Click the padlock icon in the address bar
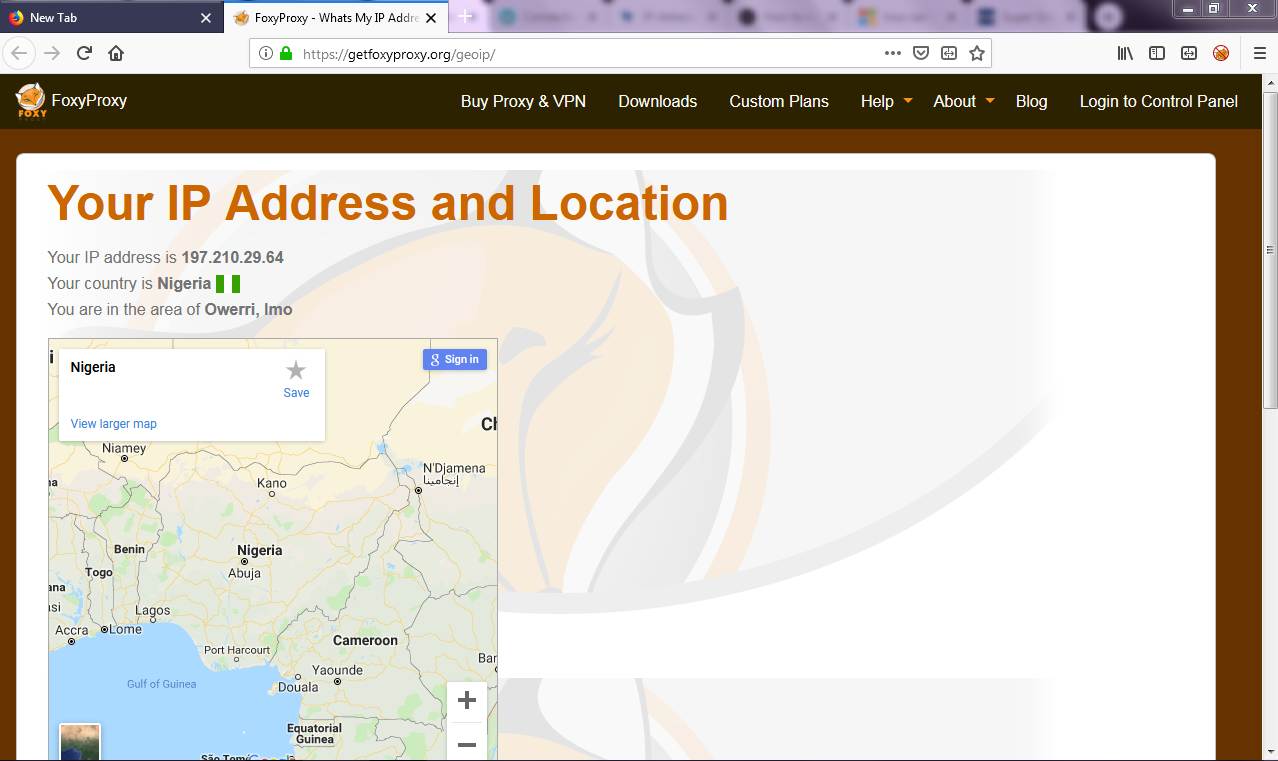Viewport: 1278px width, 761px height. [x=288, y=54]
